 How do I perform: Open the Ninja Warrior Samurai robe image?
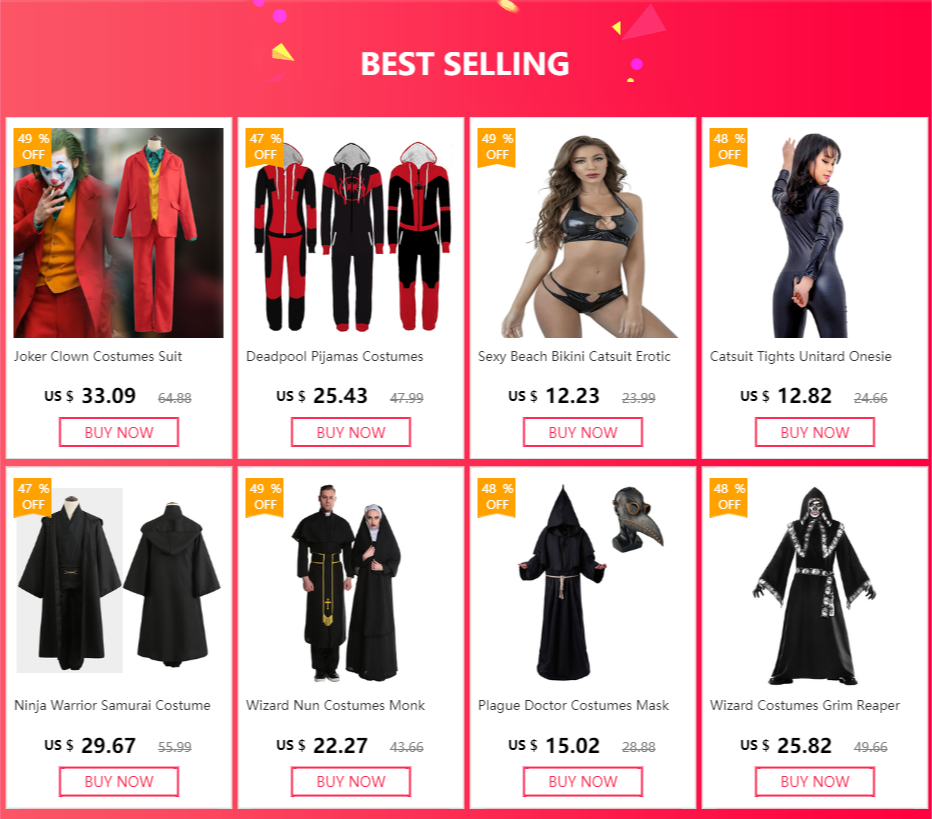(x=119, y=582)
